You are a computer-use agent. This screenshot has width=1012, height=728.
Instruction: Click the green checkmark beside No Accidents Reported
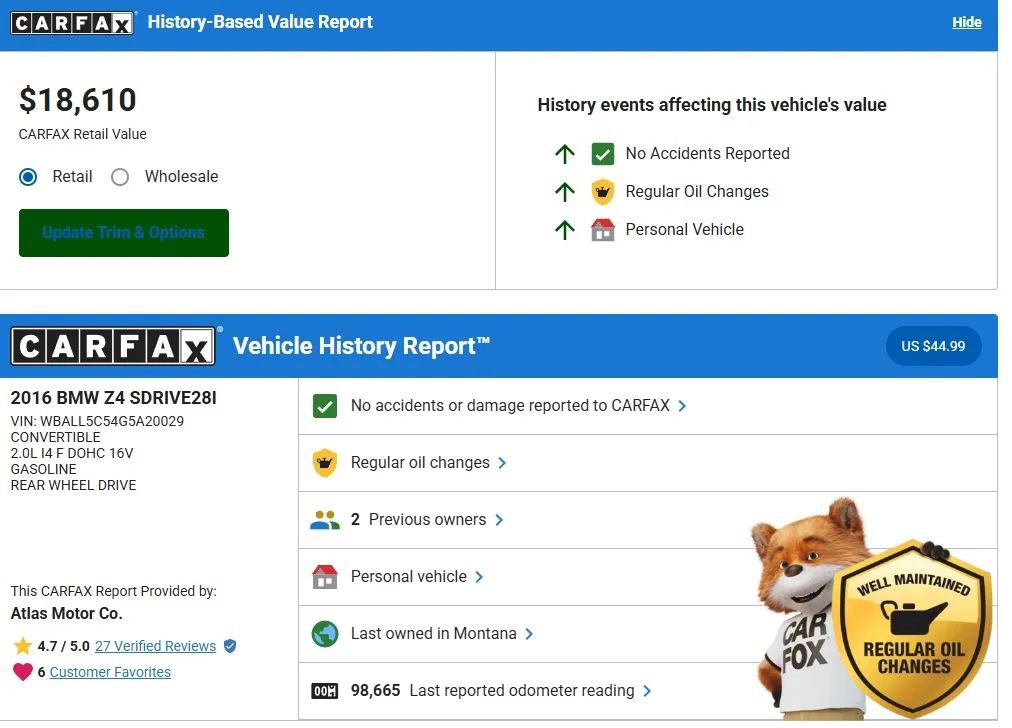click(603, 154)
